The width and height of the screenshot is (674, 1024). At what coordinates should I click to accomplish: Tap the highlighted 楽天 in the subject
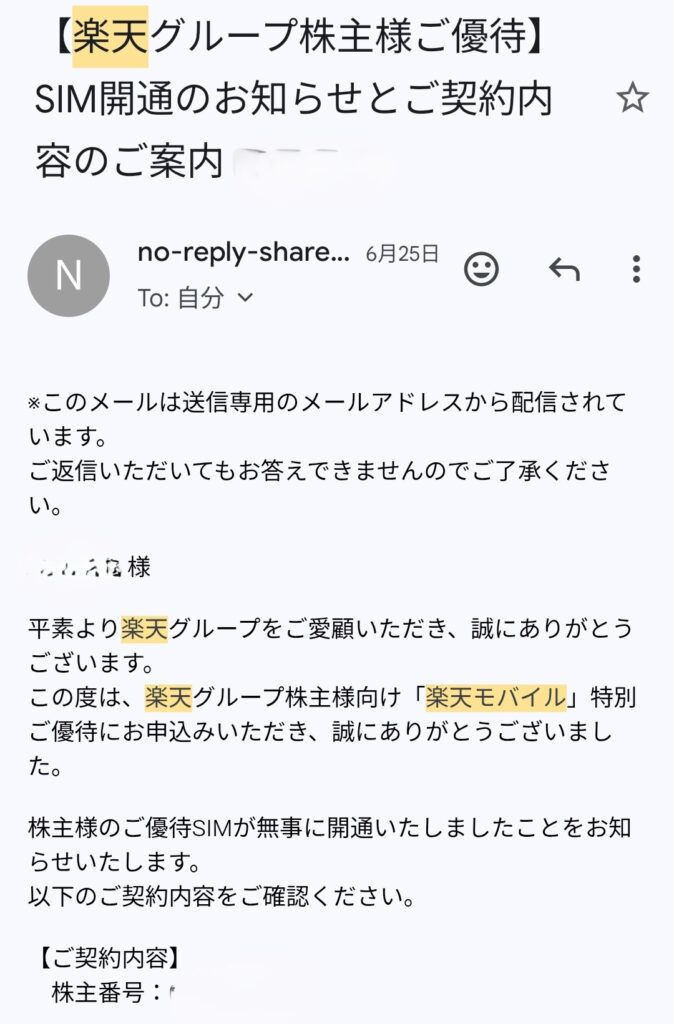(x=110, y=37)
